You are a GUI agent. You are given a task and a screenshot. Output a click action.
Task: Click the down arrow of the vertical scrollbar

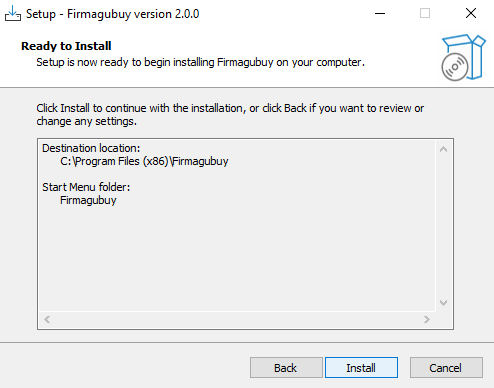click(443, 303)
